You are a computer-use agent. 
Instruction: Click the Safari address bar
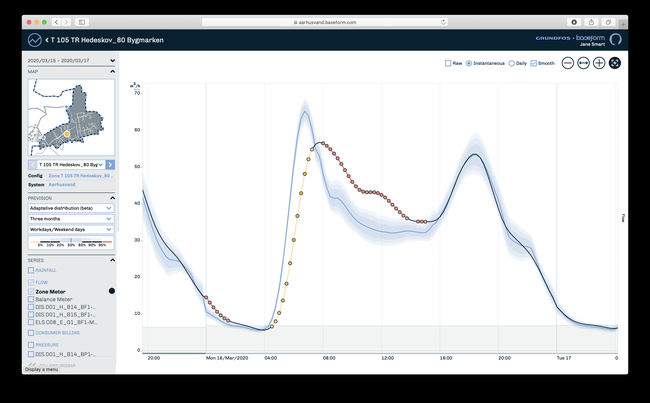[325, 22]
